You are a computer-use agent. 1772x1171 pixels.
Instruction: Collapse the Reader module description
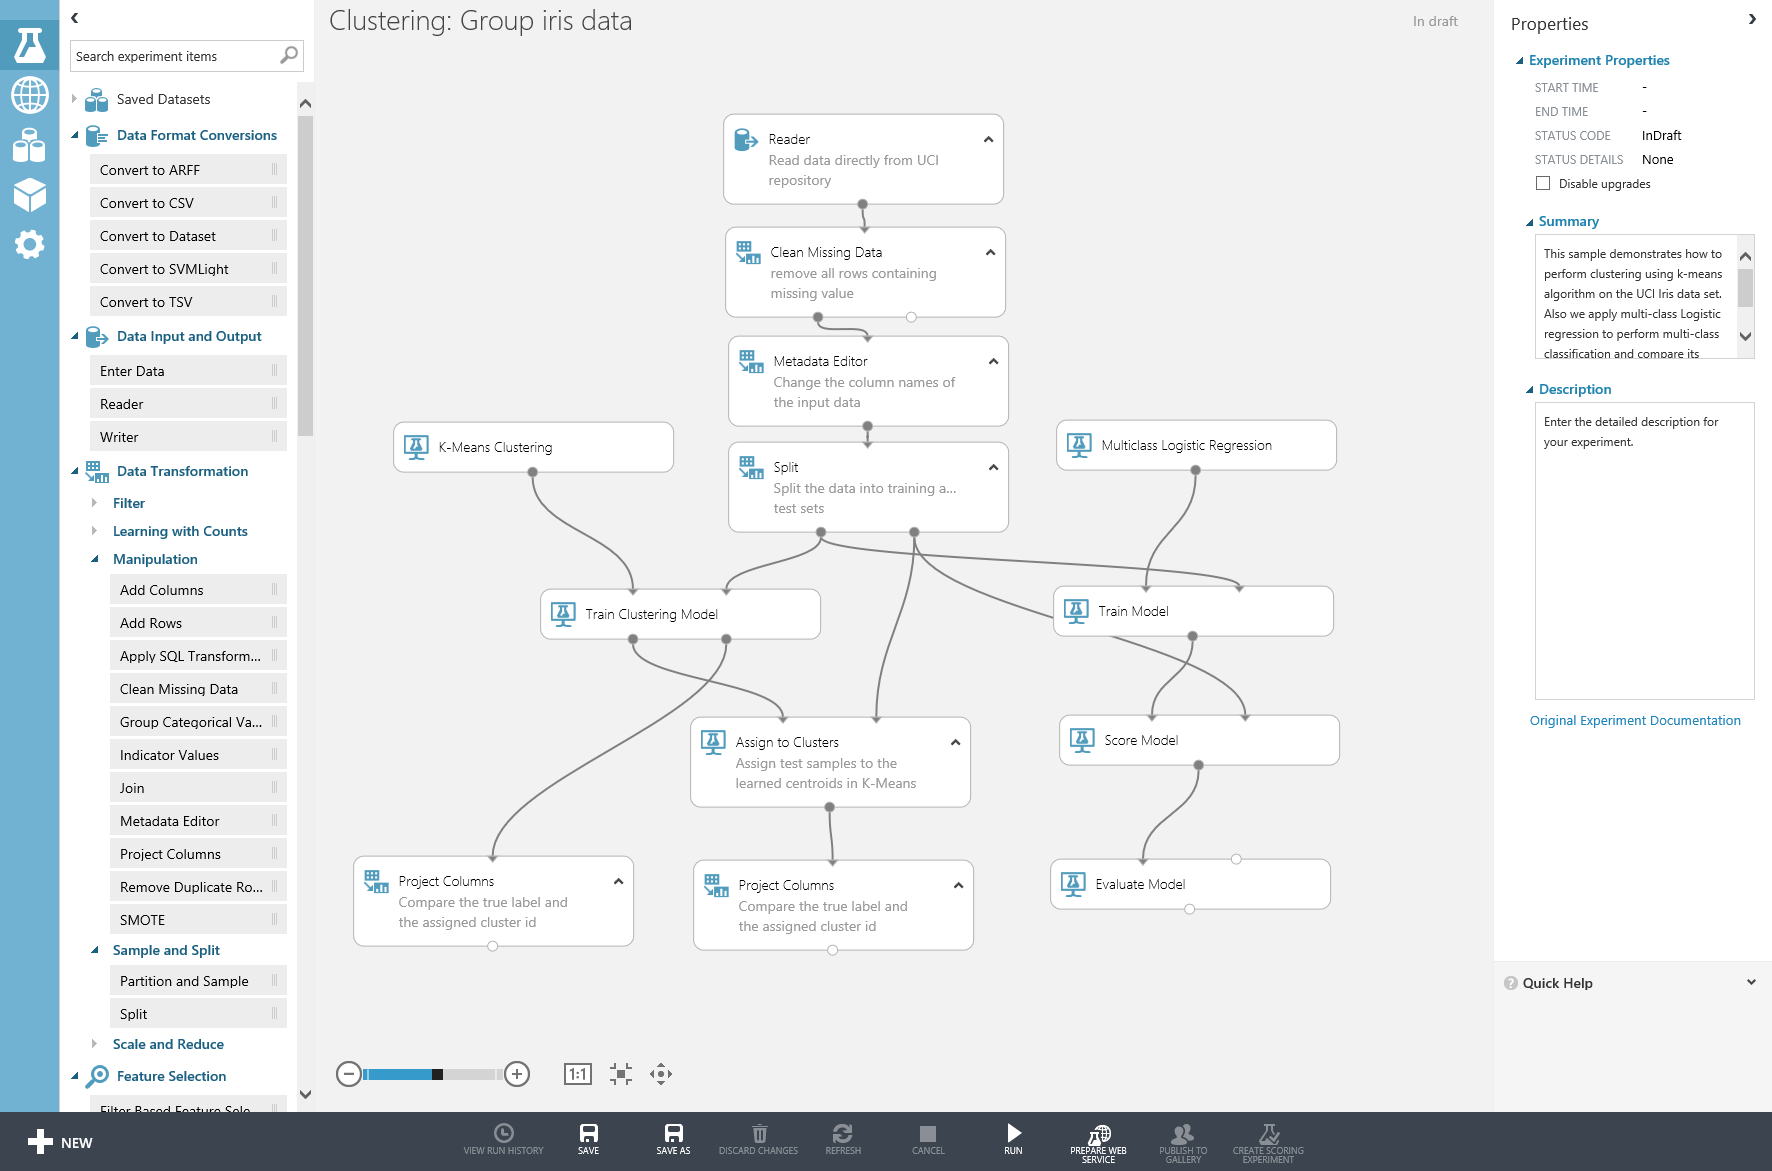point(988,139)
